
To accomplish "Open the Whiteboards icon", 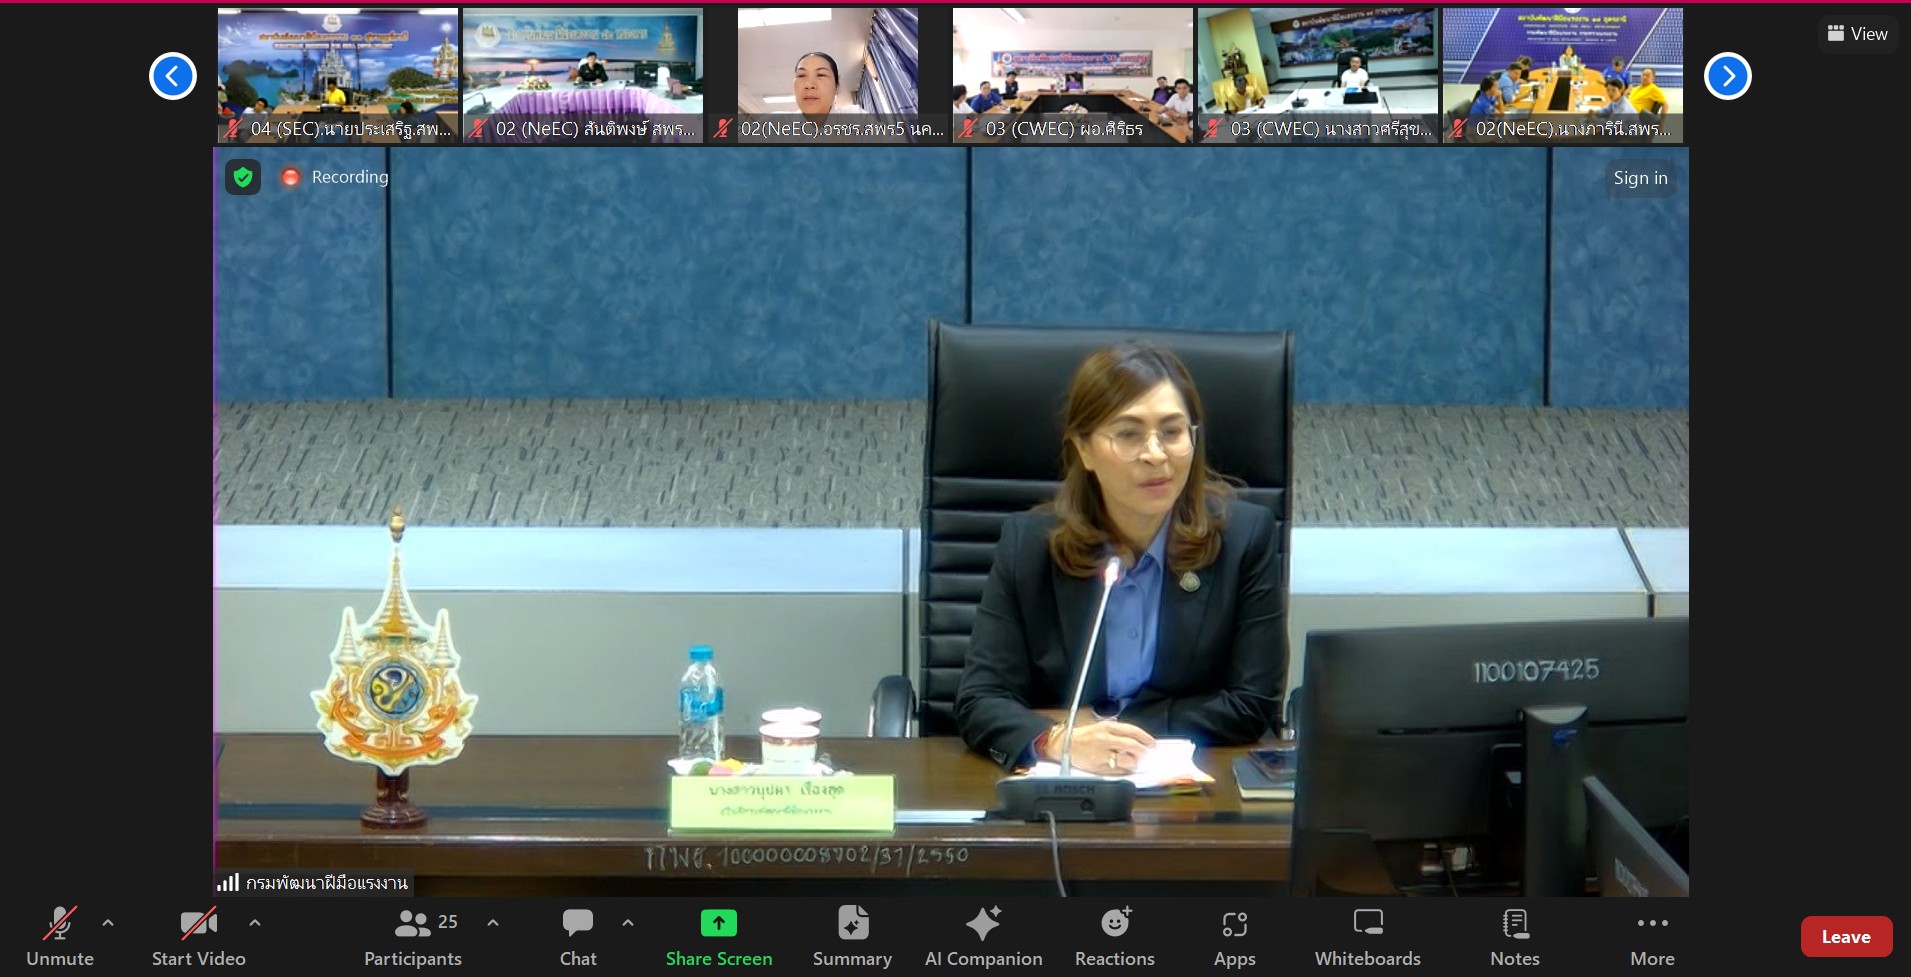I will tap(1367, 924).
